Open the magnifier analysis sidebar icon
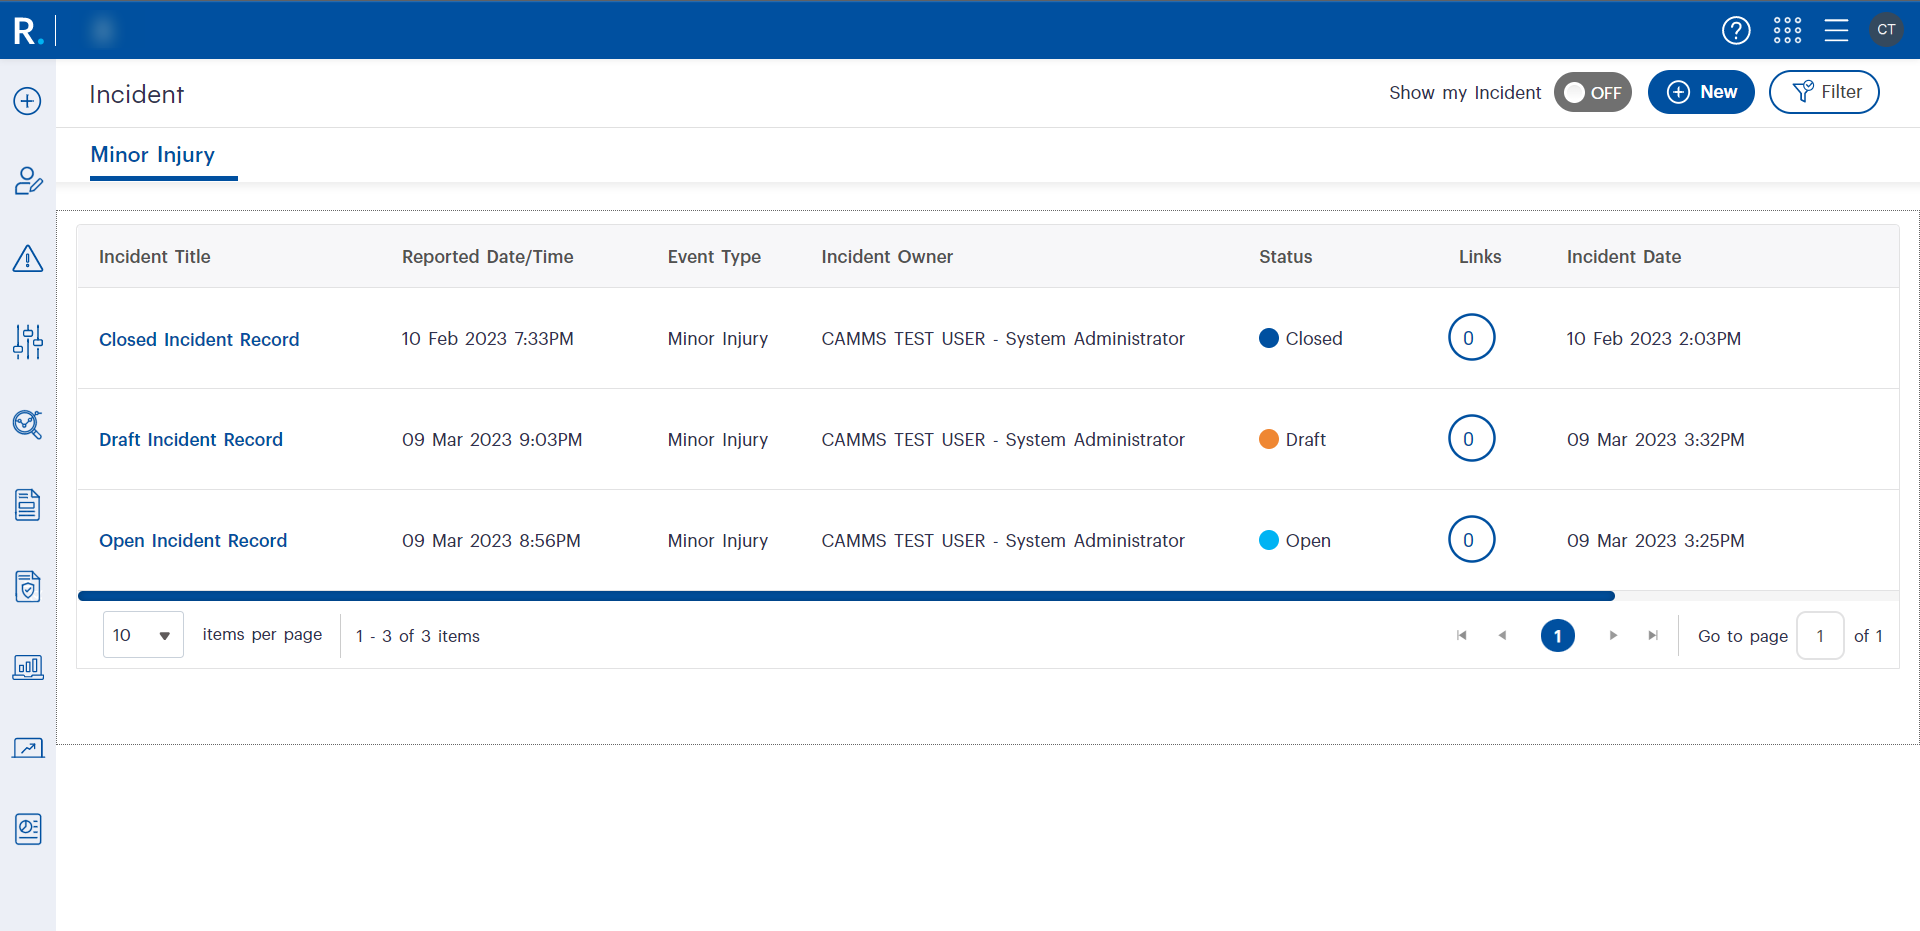 pos(28,424)
